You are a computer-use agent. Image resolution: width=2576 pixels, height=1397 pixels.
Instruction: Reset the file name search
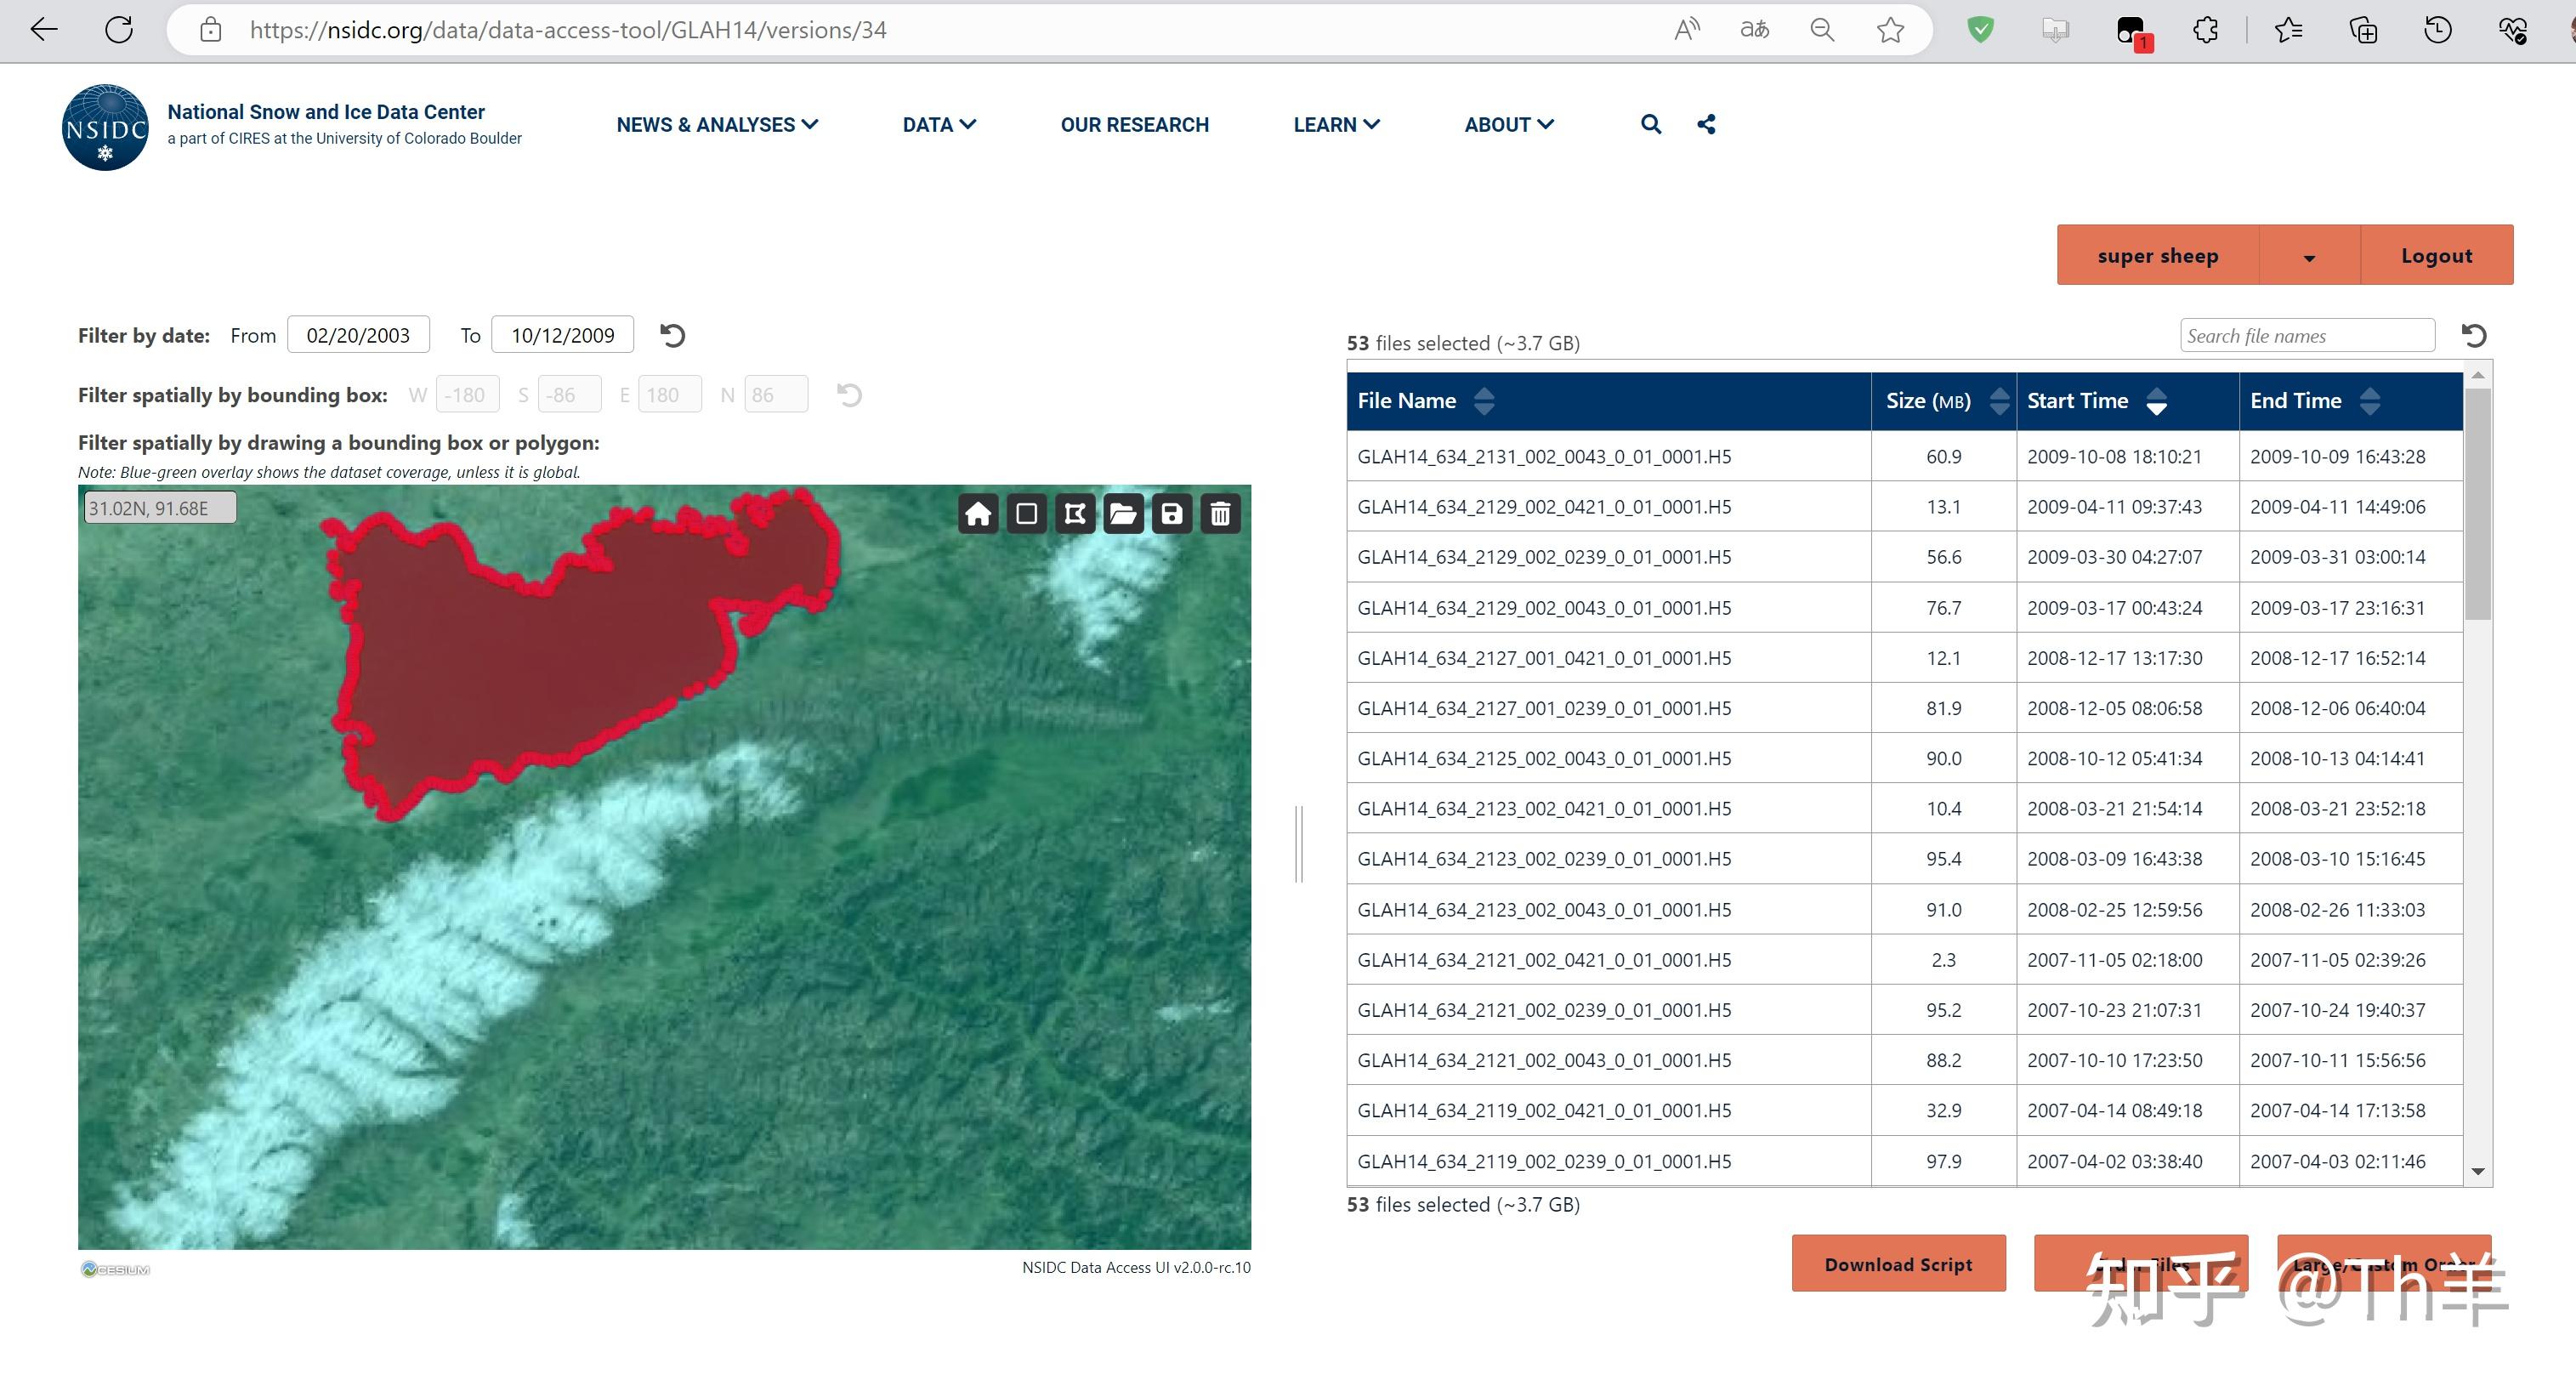pyautogui.click(x=2473, y=335)
